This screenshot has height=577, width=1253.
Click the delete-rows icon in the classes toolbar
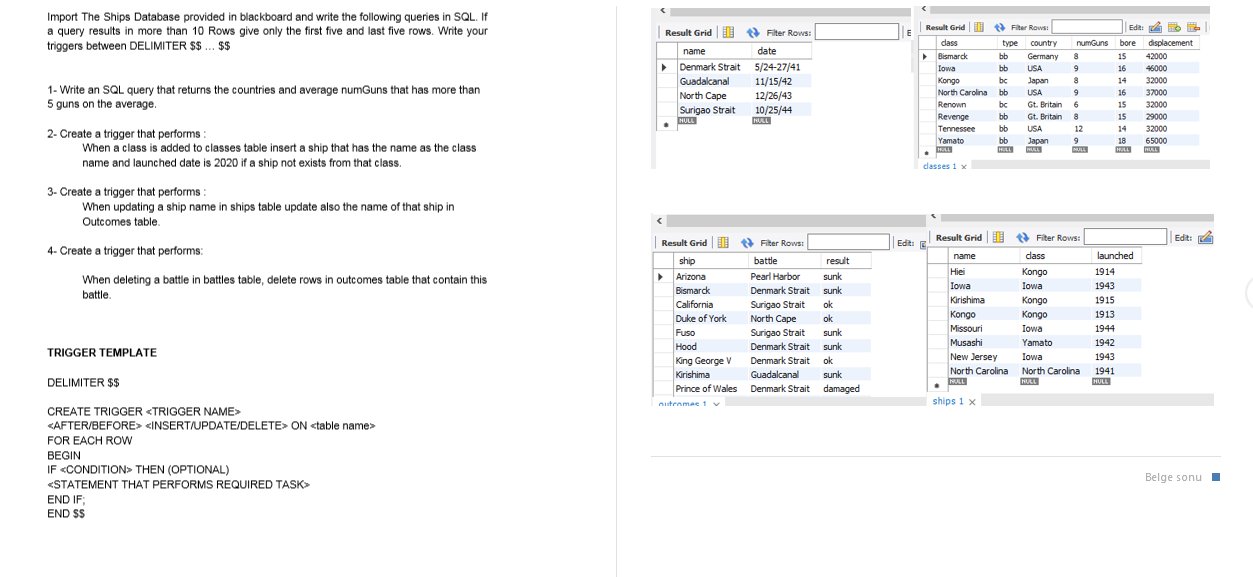(1192, 29)
